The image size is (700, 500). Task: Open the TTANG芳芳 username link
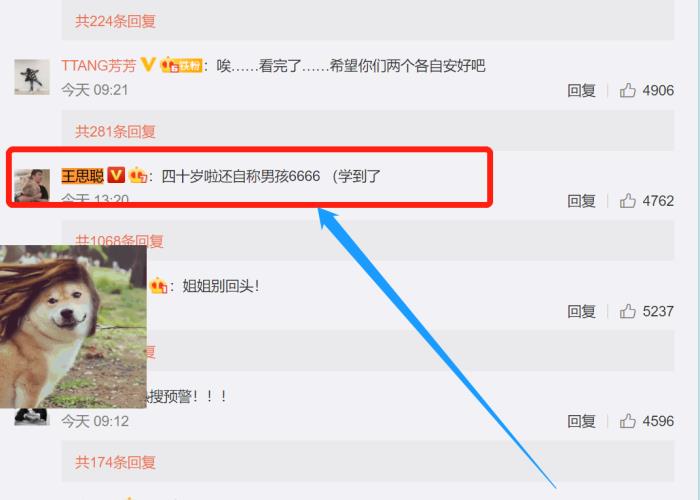(x=99, y=66)
